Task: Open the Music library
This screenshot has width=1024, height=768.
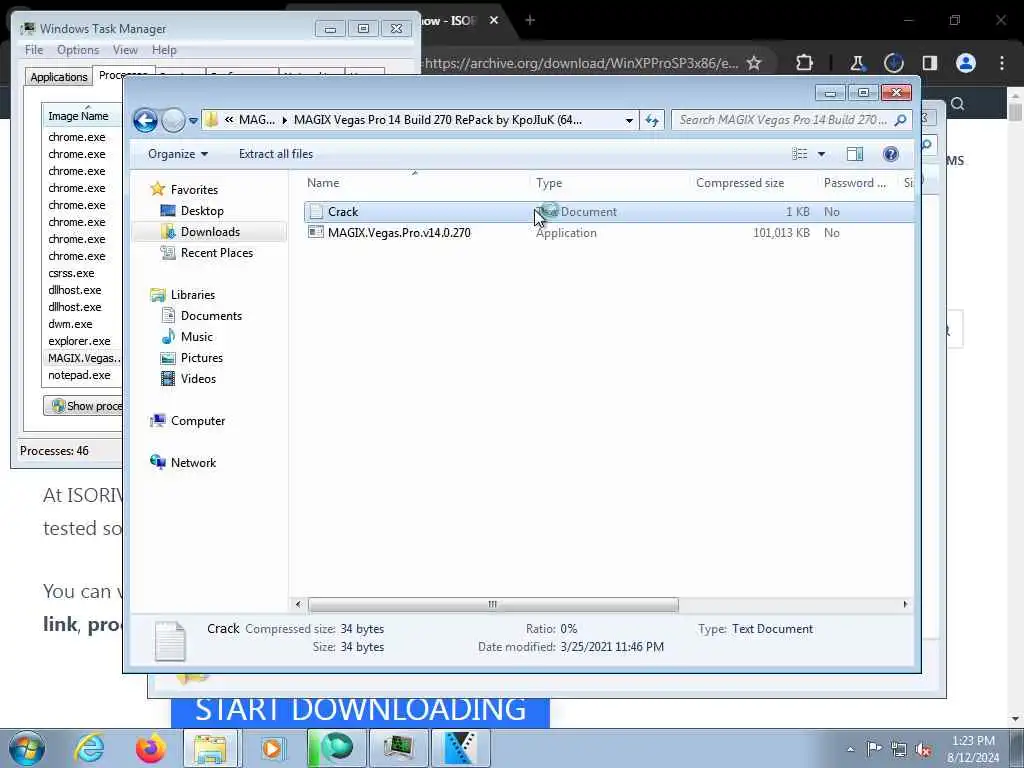Action: 196,337
